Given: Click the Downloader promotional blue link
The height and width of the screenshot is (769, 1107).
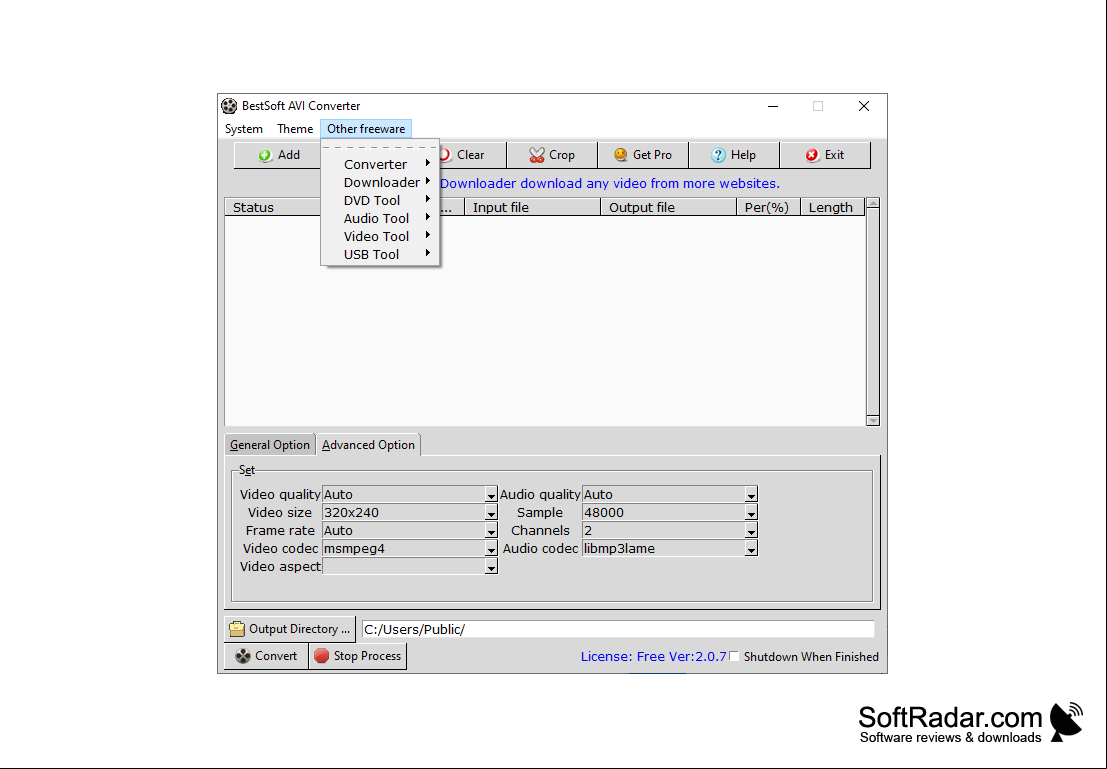Looking at the screenshot, I should point(610,184).
